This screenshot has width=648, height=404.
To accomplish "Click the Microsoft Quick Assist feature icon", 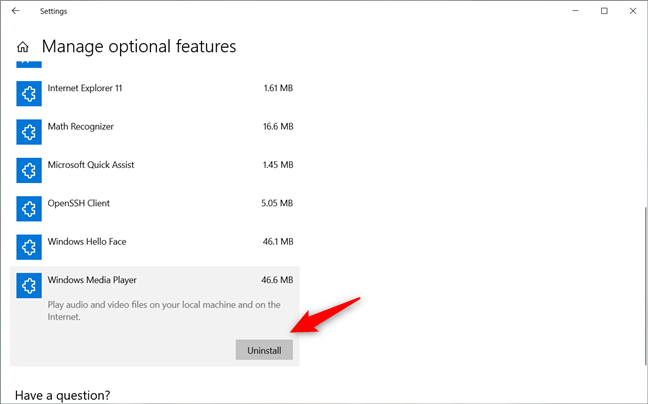I will tap(29, 170).
